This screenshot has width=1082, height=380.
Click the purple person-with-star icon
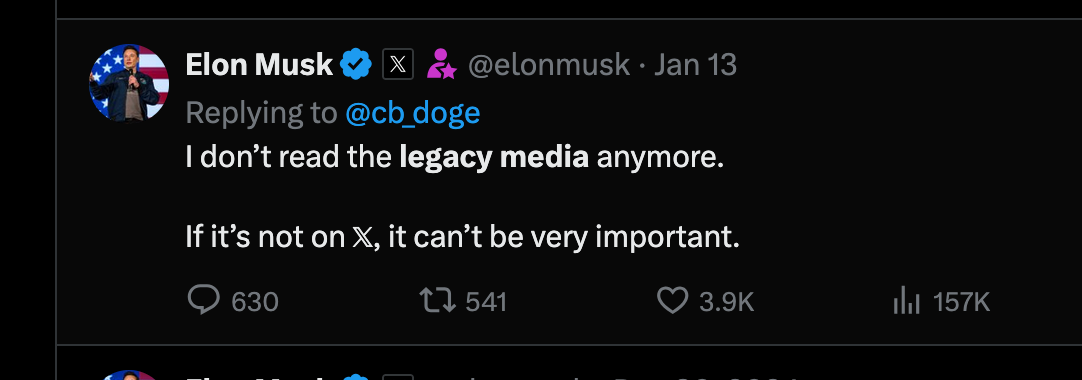[x=441, y=65]
